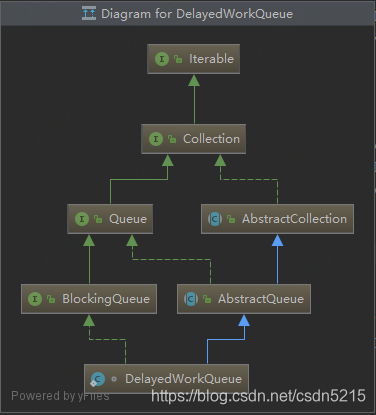Select the DelayedWorkQueue class node
The image size is (376, 415).
166,379
